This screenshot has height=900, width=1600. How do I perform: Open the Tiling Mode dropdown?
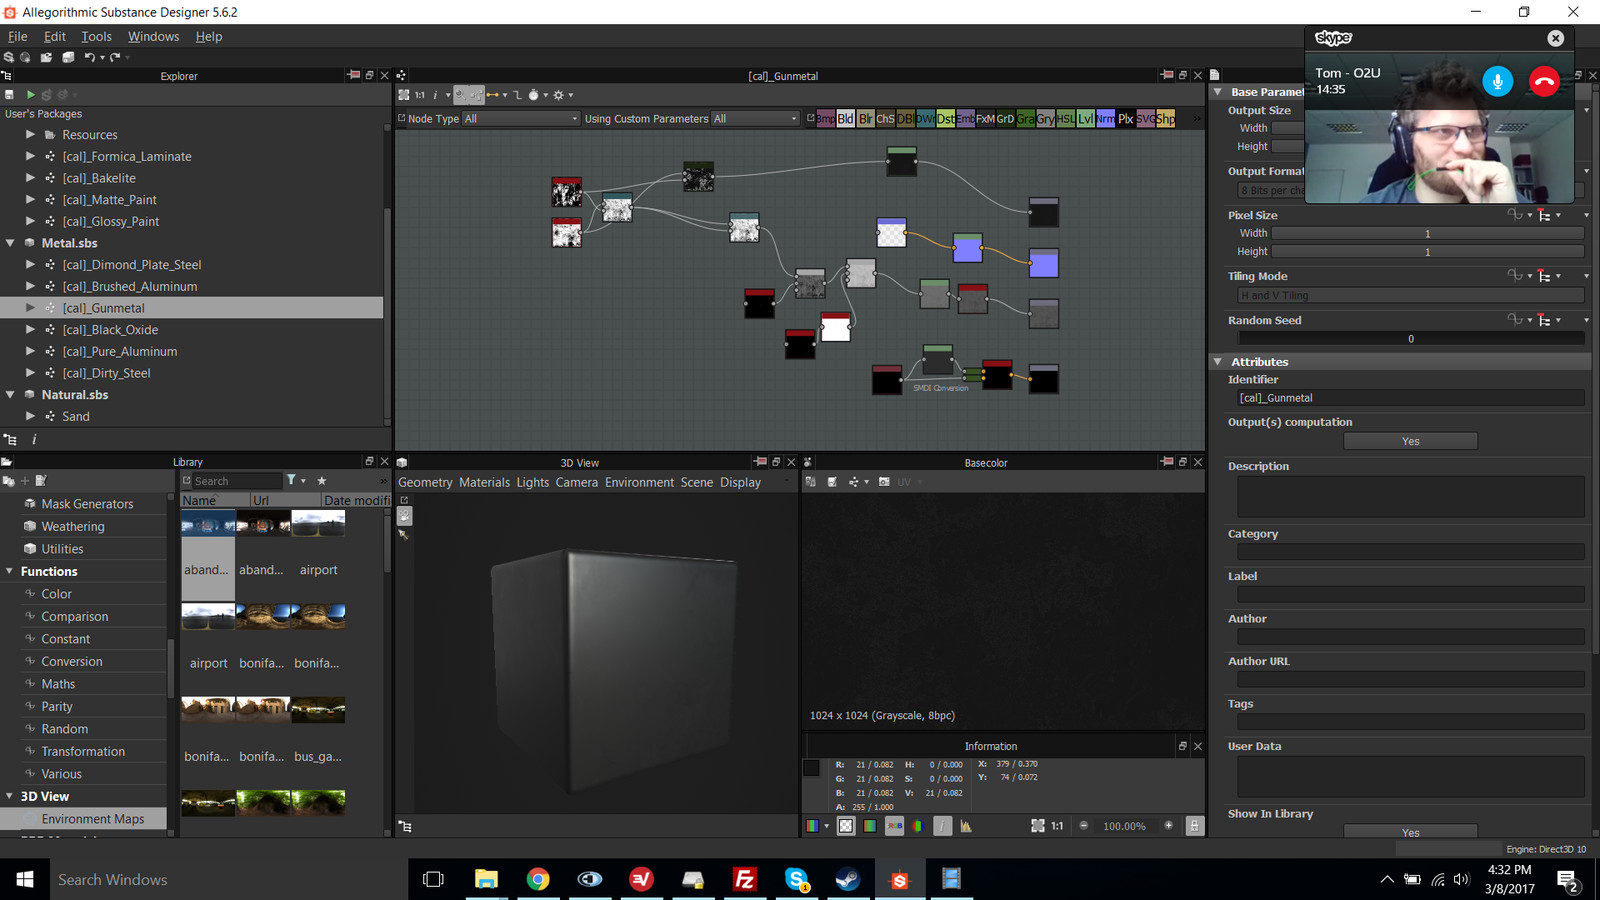[1411, 296]
